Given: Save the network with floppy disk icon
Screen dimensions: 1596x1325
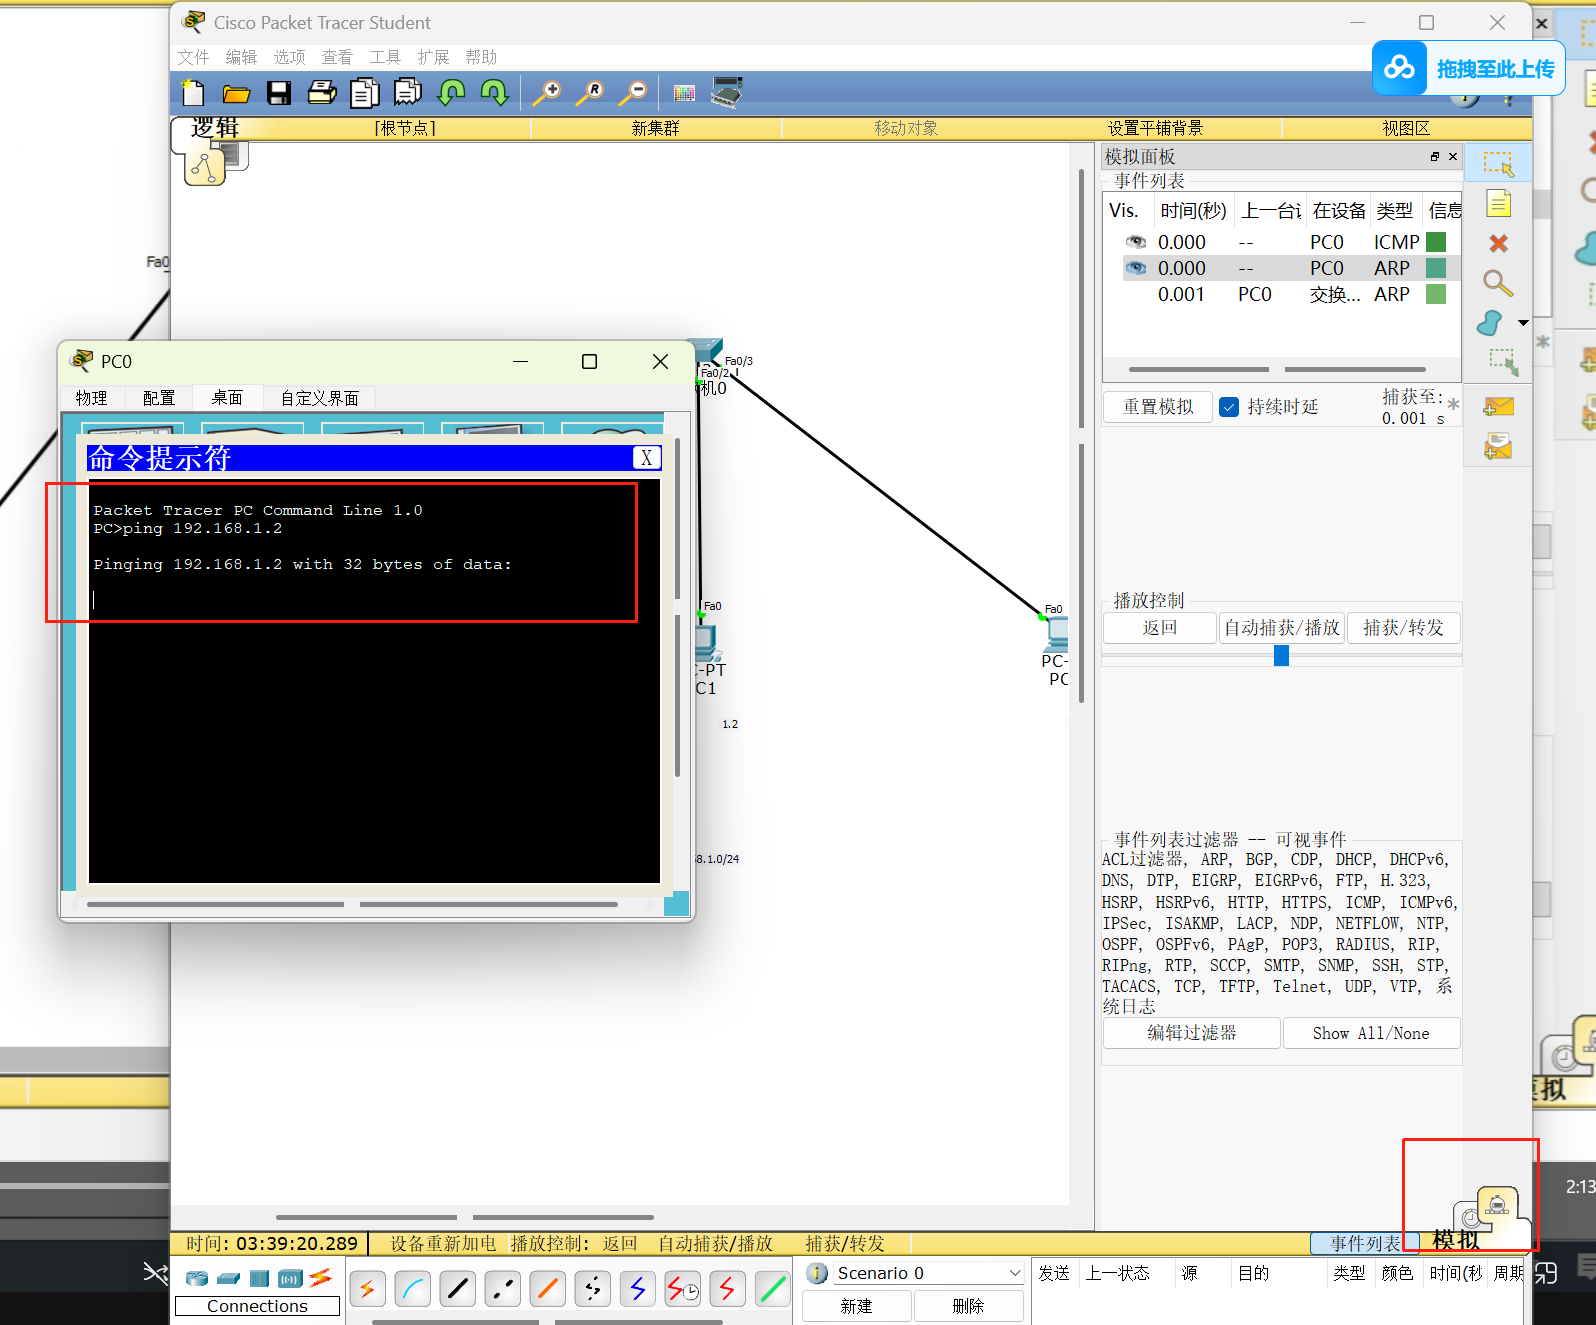Looking at the screenshot, I should pyautogui.click(x=279, y=93).
